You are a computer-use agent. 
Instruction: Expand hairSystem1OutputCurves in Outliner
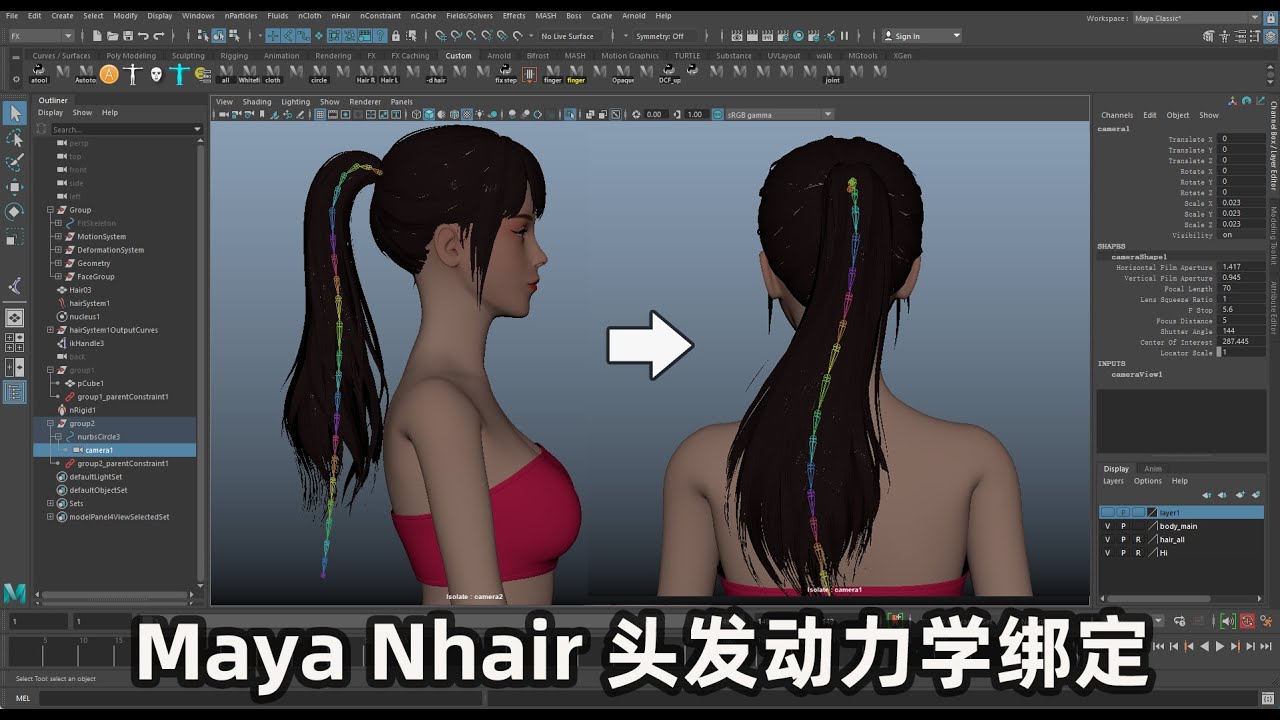tap(50, 330)
